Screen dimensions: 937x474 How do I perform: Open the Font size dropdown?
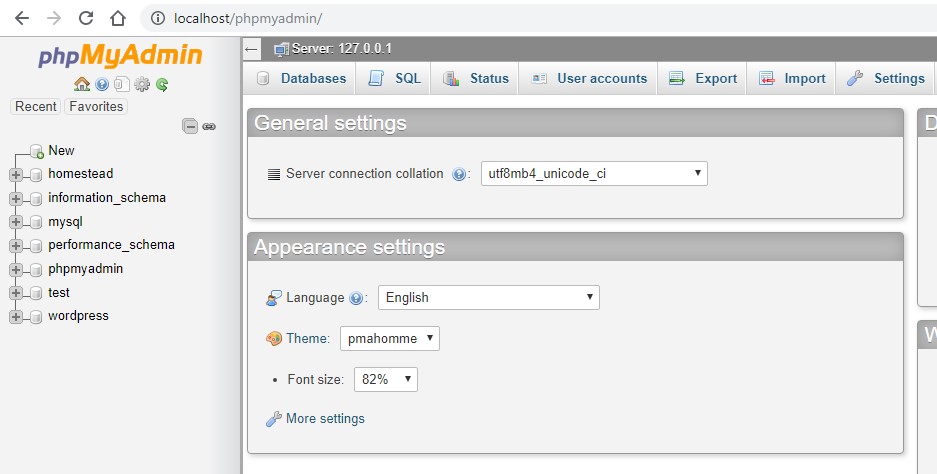(x=386, y=379)
